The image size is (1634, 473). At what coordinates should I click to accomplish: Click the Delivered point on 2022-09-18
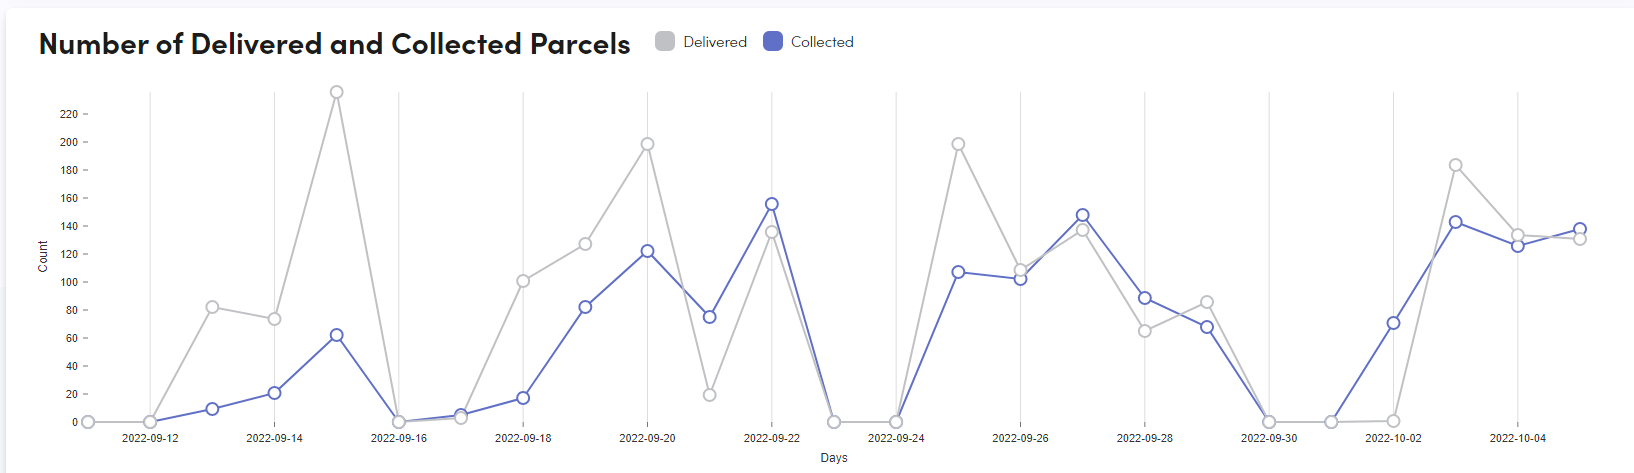523,281
